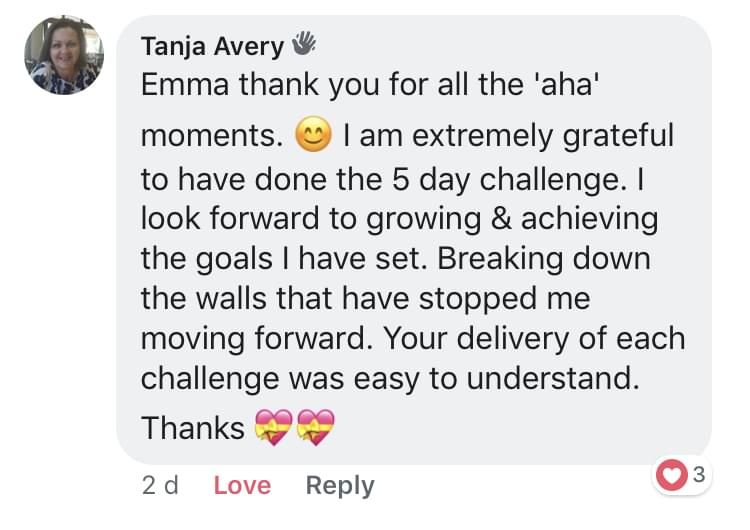Open the reaction count showing 3
This screenshot has height=530, width=750.
pos(698,476)
